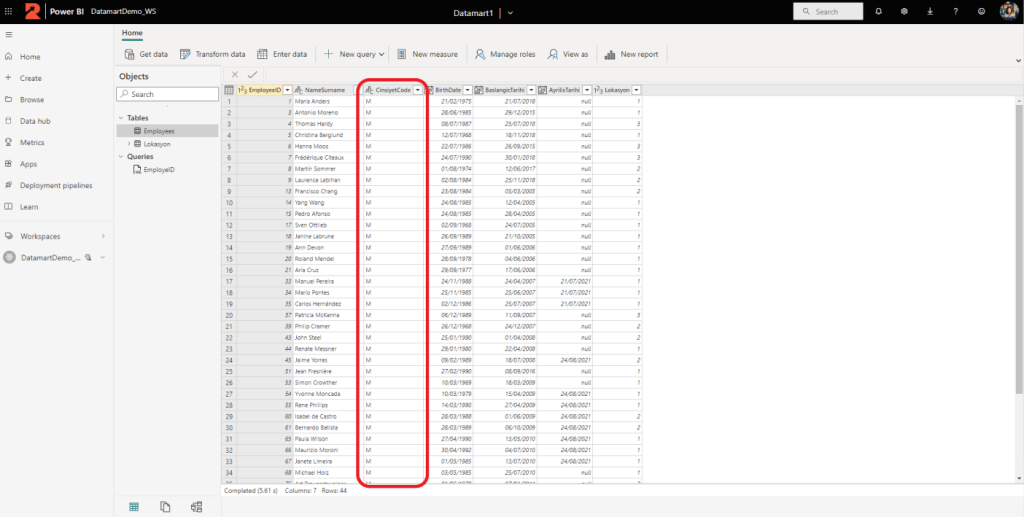
Task: Click the download arrow icon in header
Action: click(x=930, y=12)
